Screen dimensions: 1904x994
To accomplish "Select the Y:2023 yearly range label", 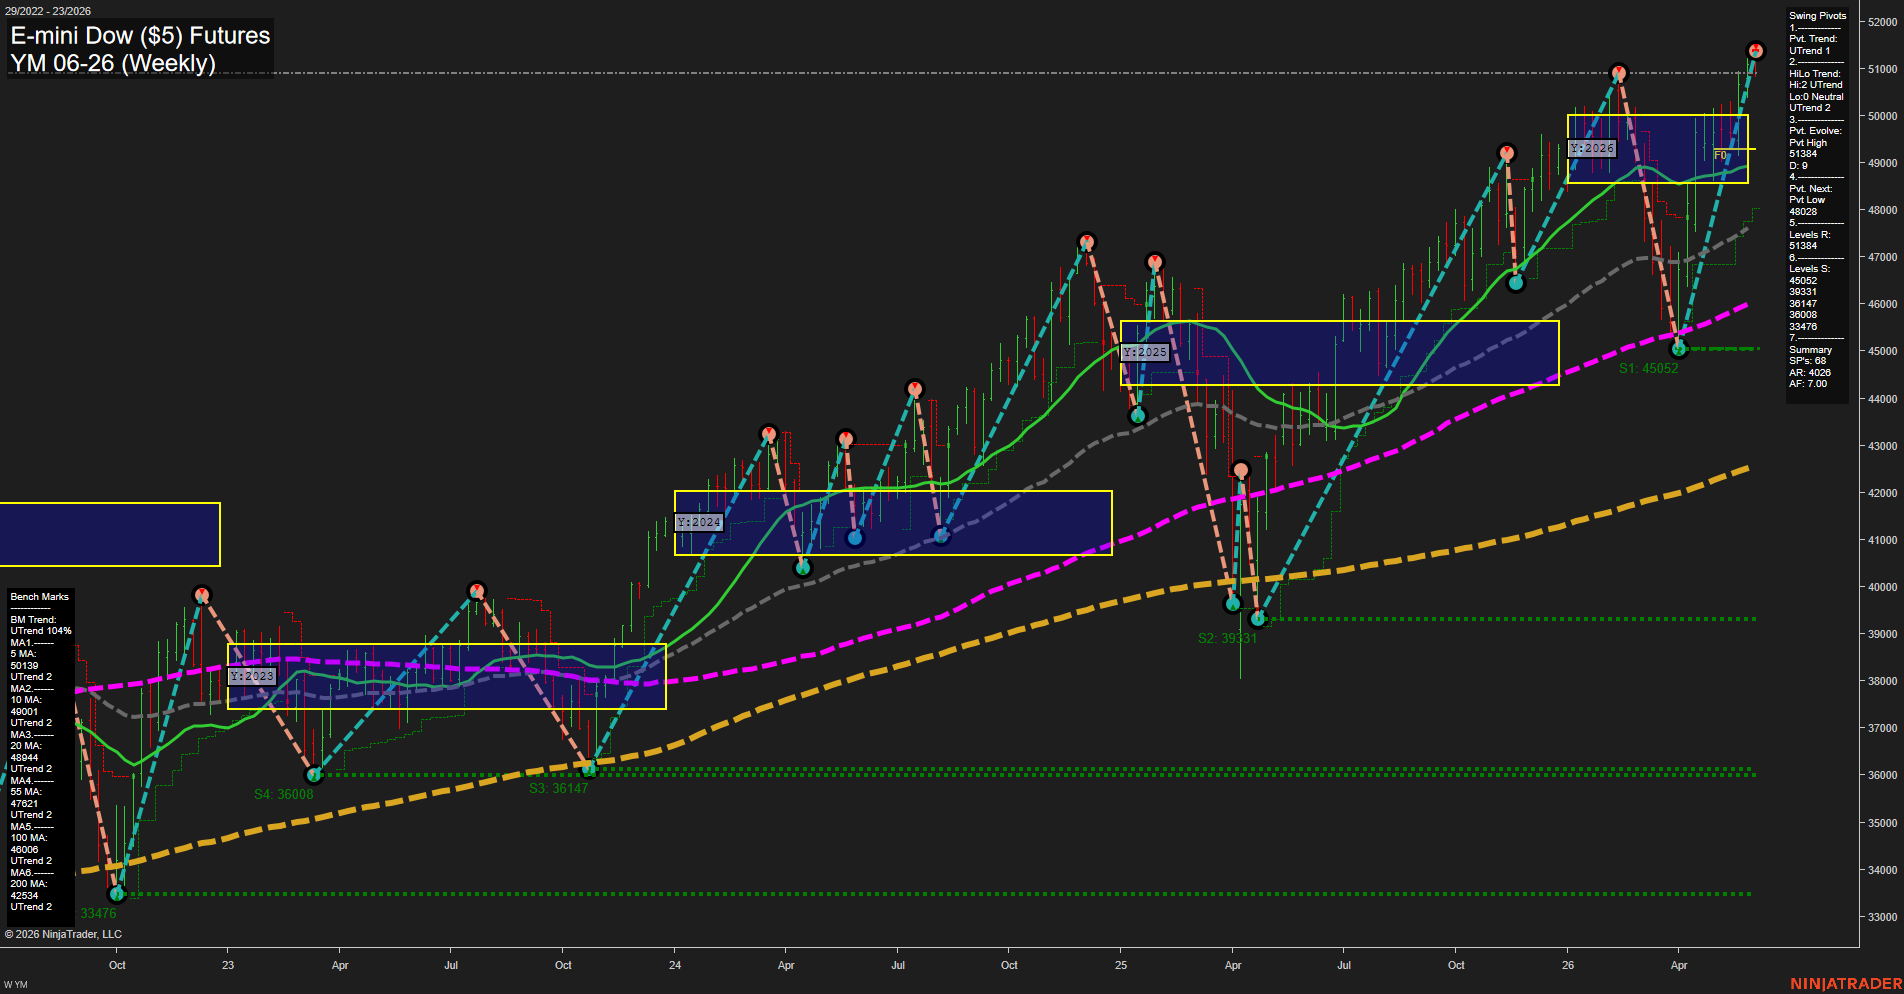I will [251, 676].
